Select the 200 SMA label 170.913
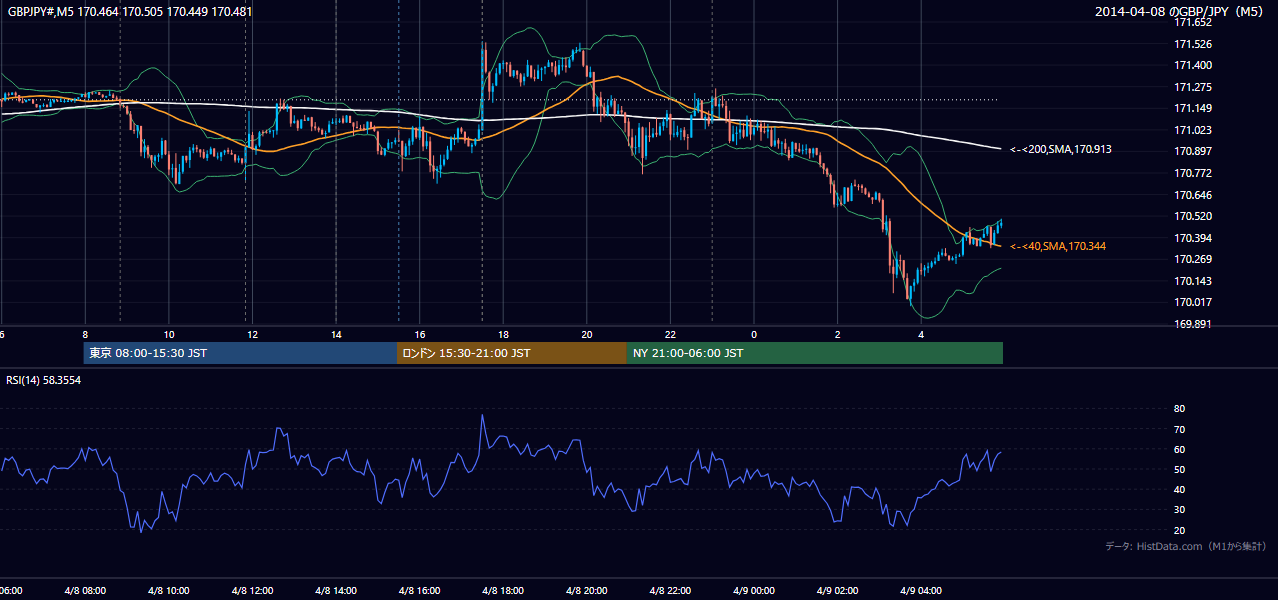This screenshot has height=600, width=1278. (x=1061, y=149)
